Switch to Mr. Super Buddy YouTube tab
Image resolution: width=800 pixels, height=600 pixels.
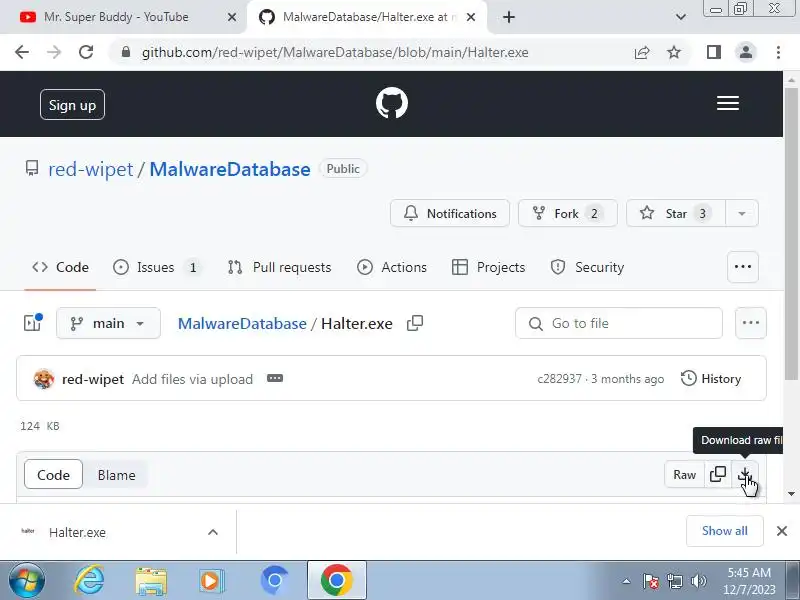pos(116,17)
